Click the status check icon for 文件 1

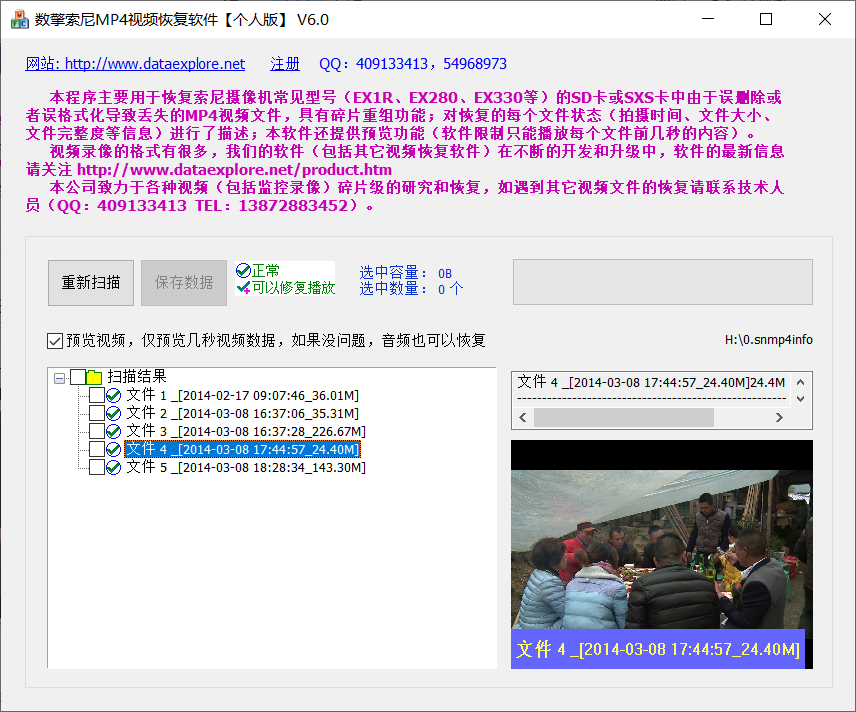pos(114,395)
